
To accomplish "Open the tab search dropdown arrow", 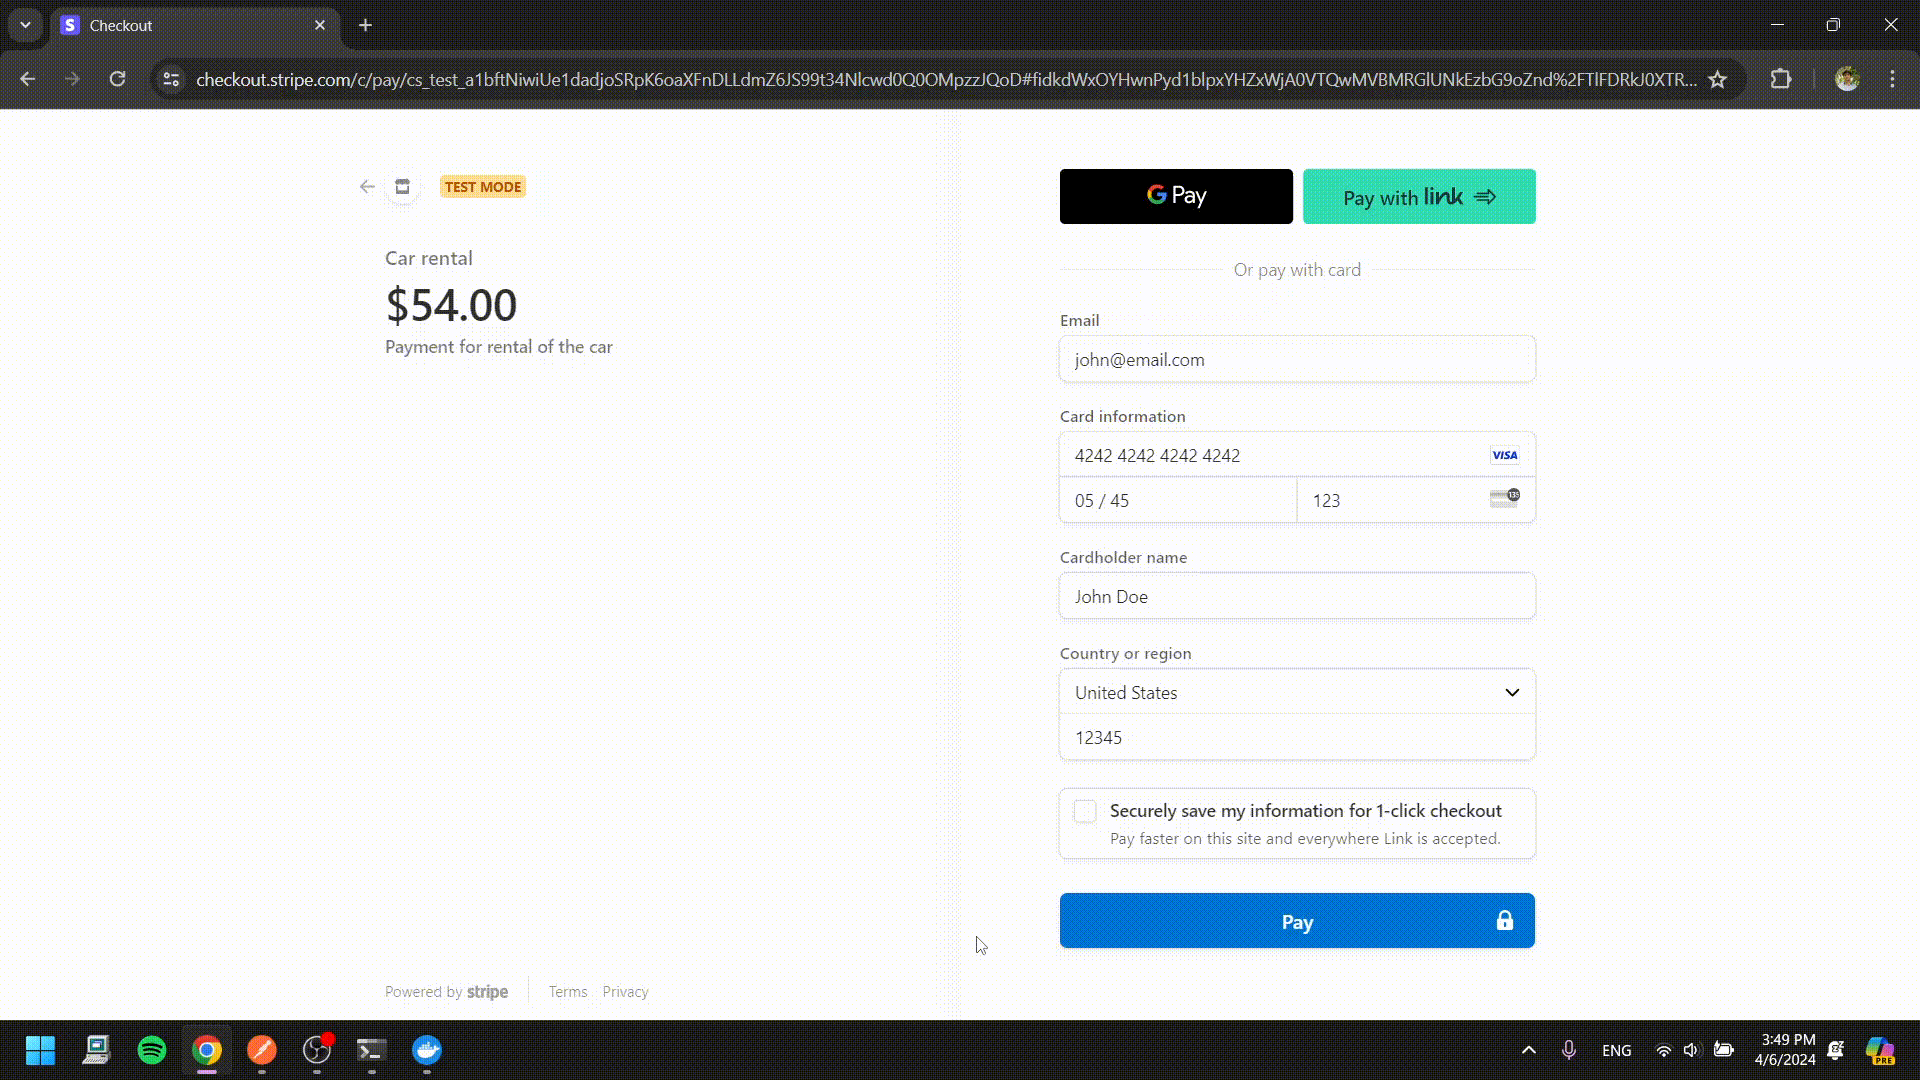I will (25, 25).
